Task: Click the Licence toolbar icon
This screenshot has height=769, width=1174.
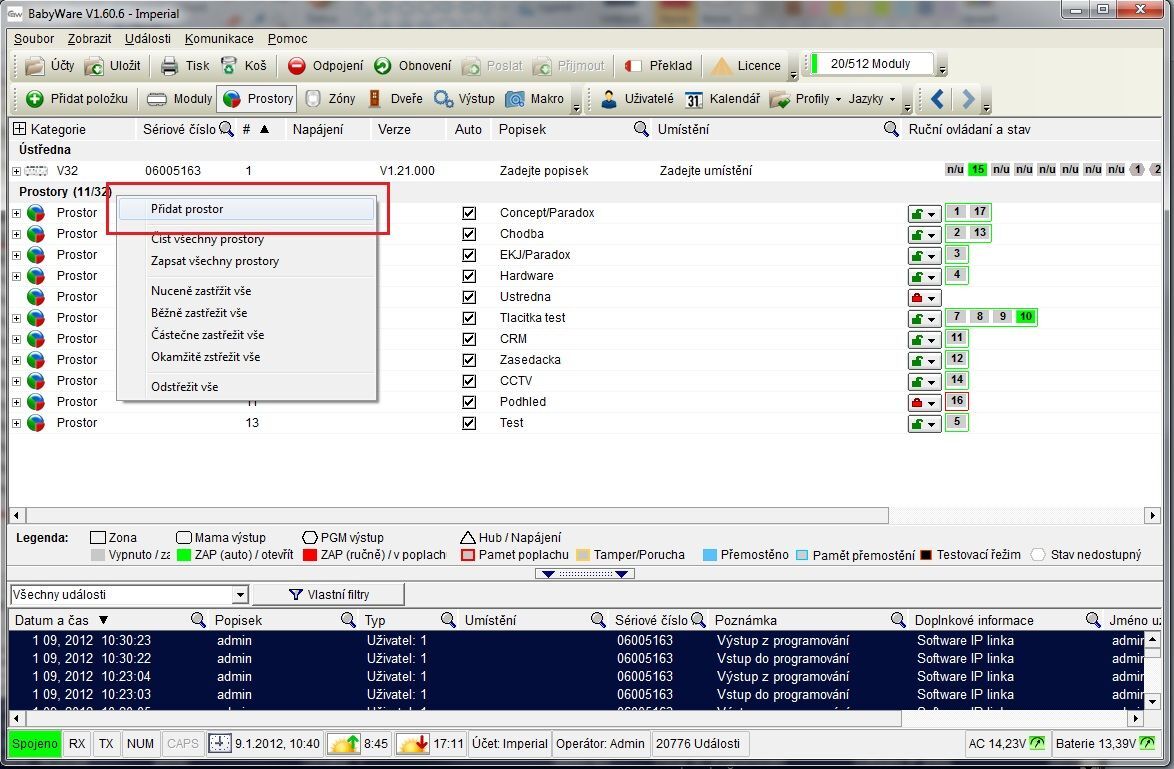Action: (x=722, y=66)
